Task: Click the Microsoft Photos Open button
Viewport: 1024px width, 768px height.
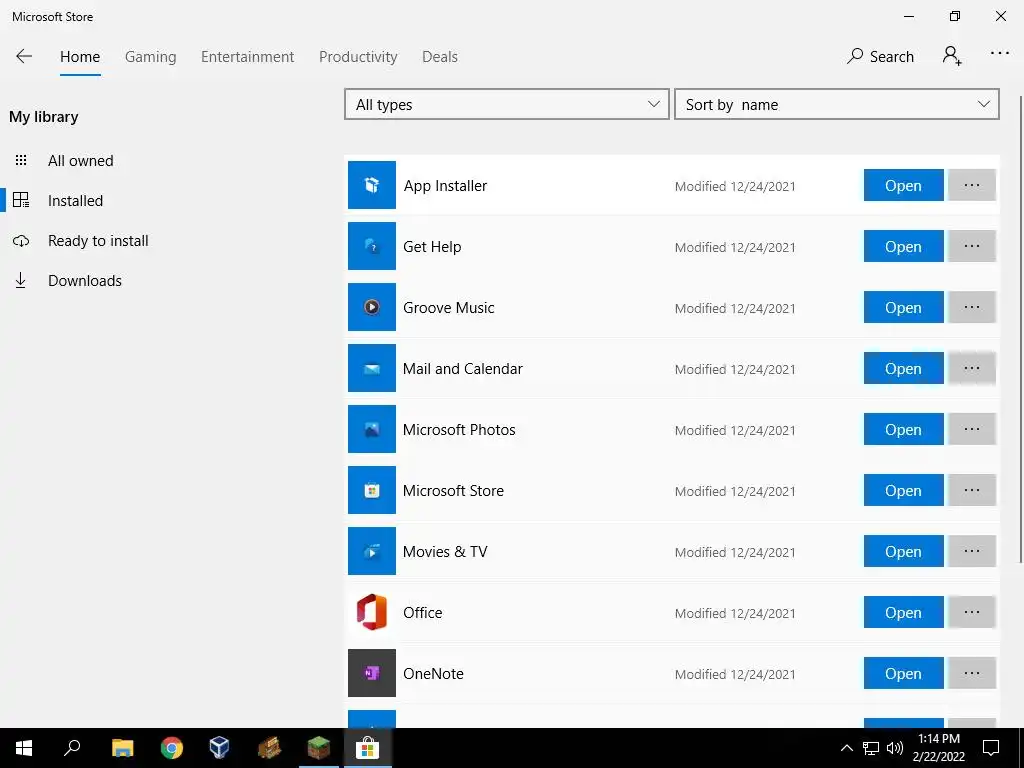Action: coord(903,429)
